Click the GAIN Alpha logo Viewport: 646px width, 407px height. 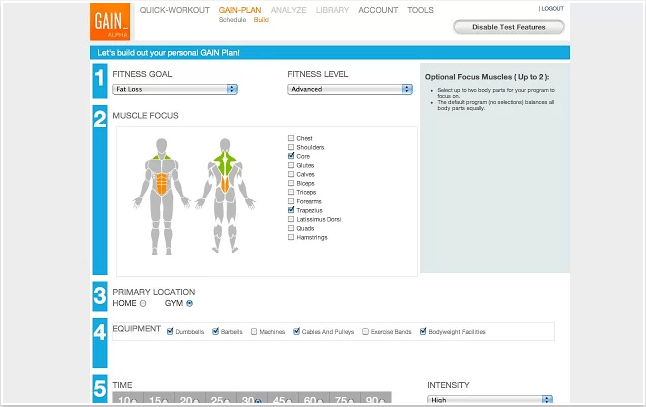(x=110, y=22)
